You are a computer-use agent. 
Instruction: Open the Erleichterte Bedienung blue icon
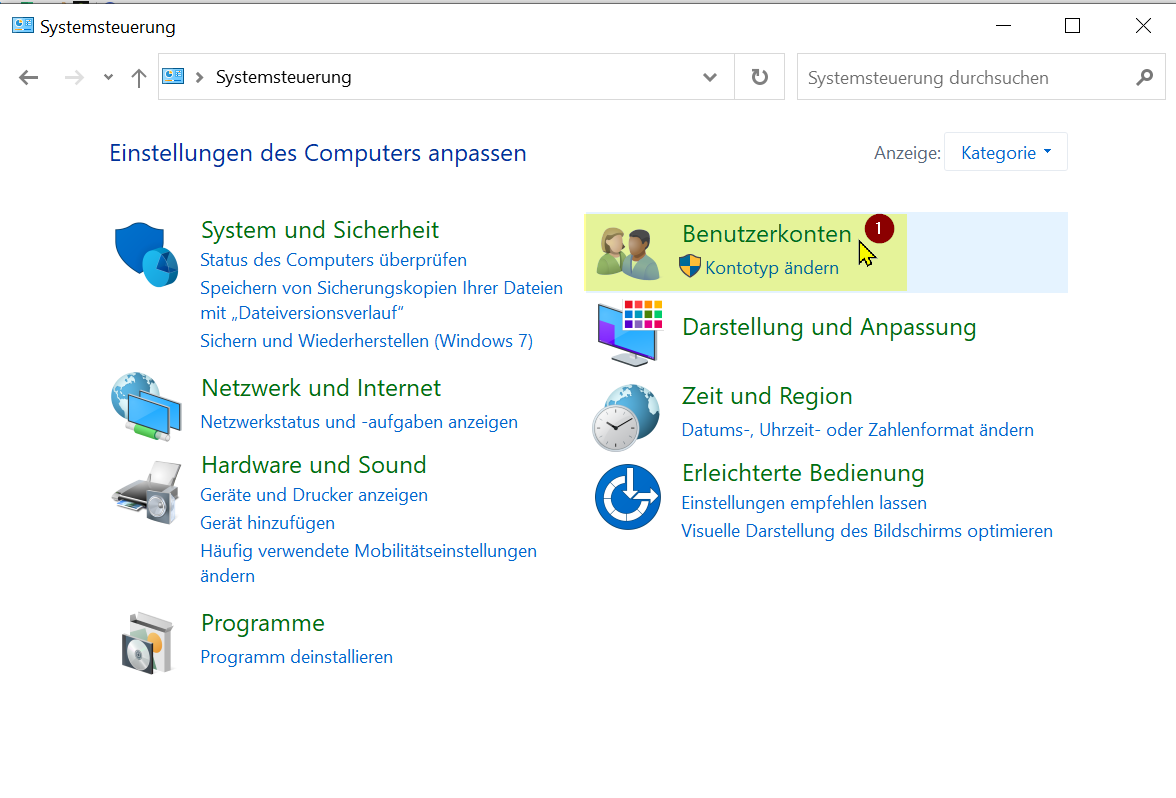point(628,496)
